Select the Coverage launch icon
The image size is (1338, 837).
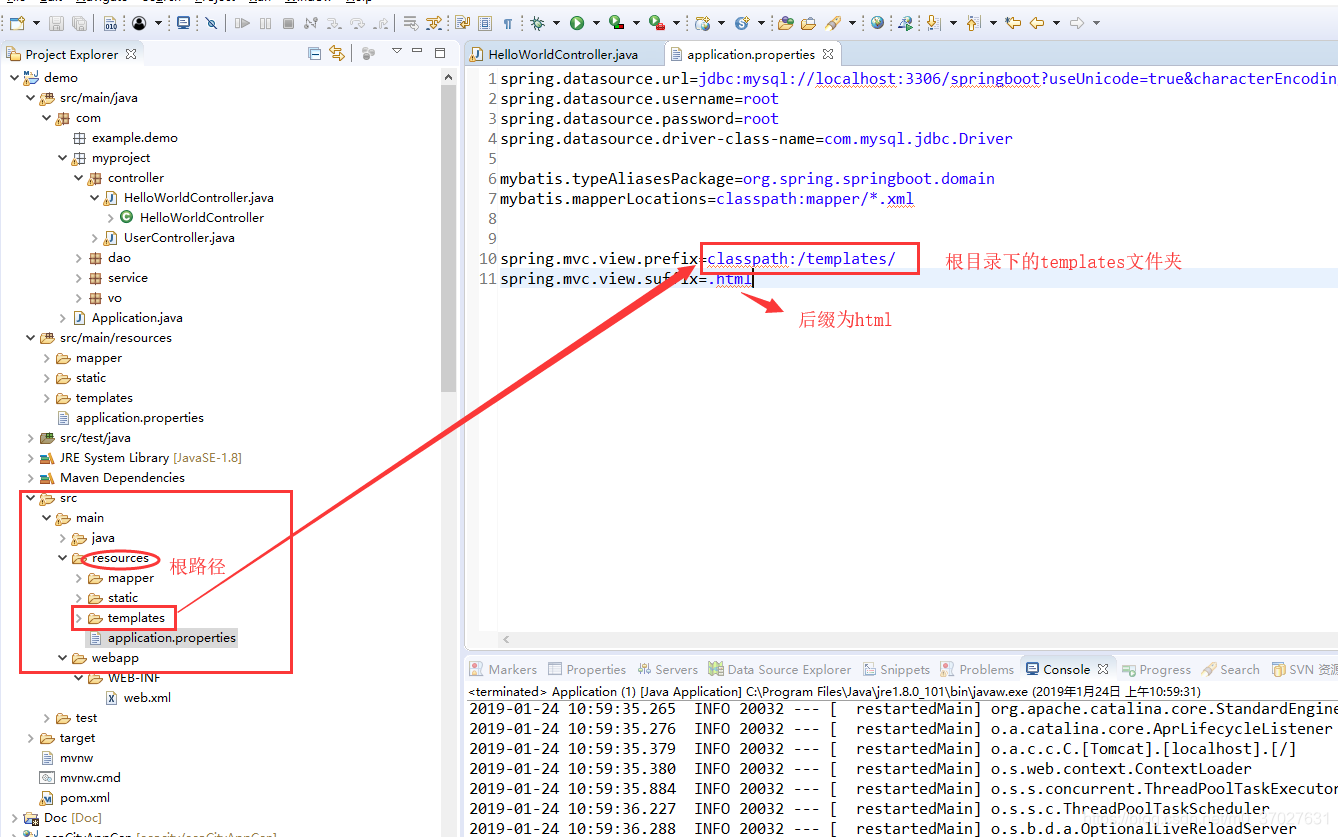tap(615, 24)
